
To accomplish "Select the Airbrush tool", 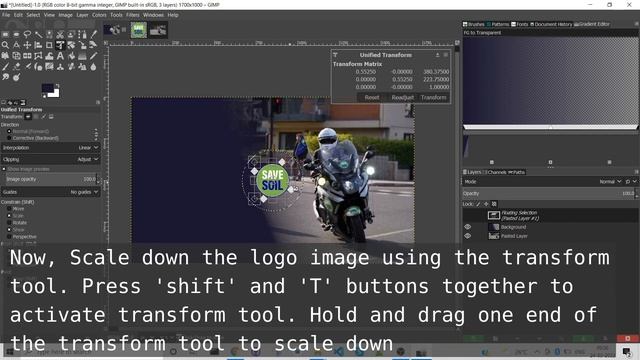I will point(28,66).
